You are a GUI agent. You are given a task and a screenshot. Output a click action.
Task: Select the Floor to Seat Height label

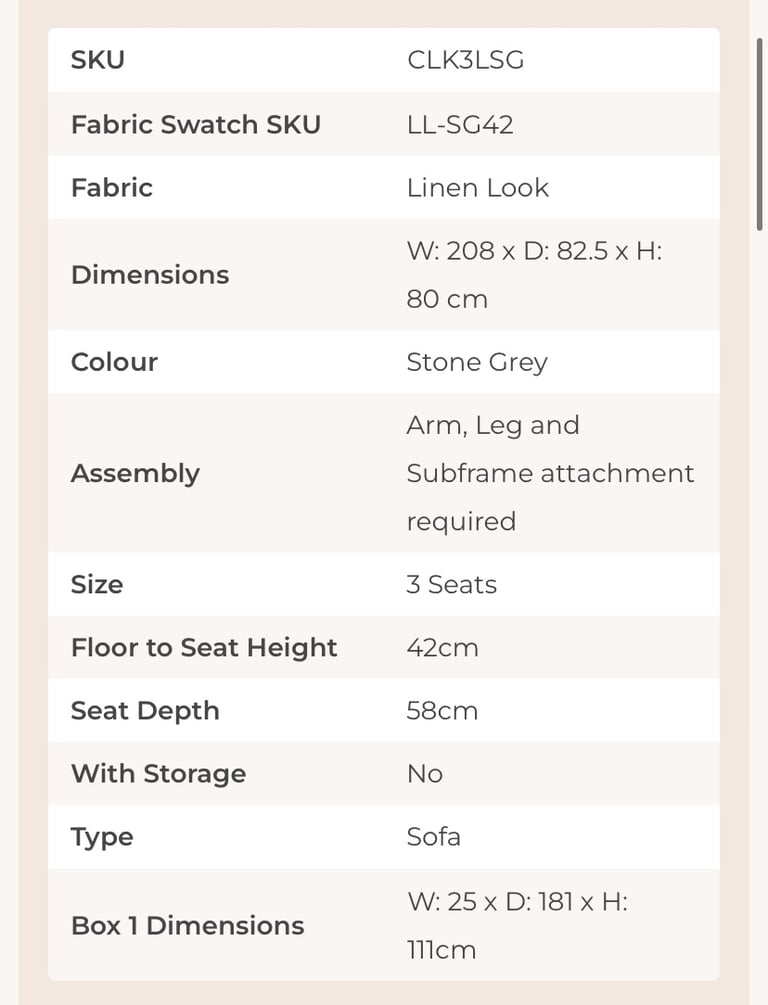click(x=204, y=648)
